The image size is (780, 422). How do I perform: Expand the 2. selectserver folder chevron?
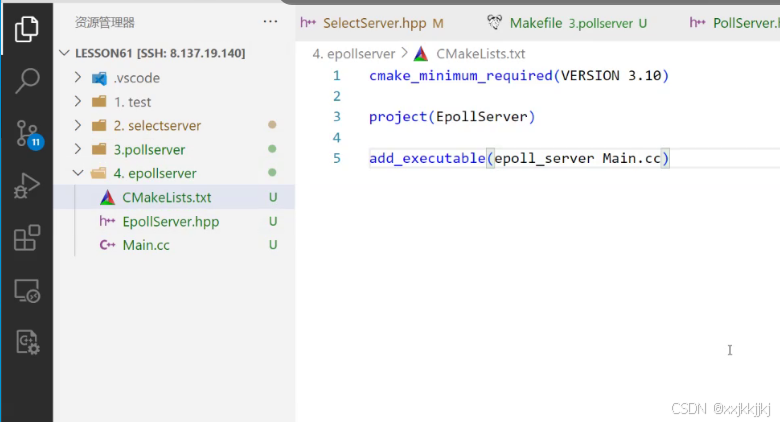(x=78, y=125)
